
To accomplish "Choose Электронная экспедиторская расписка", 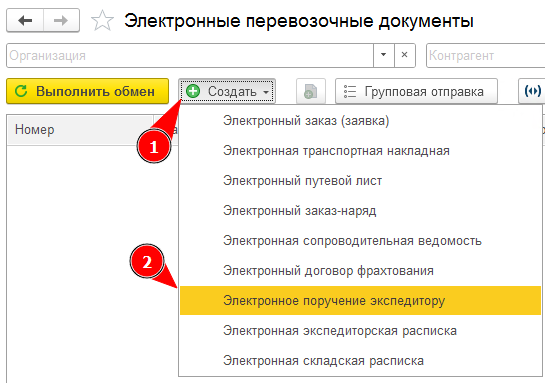I will [x=360, y=331].
